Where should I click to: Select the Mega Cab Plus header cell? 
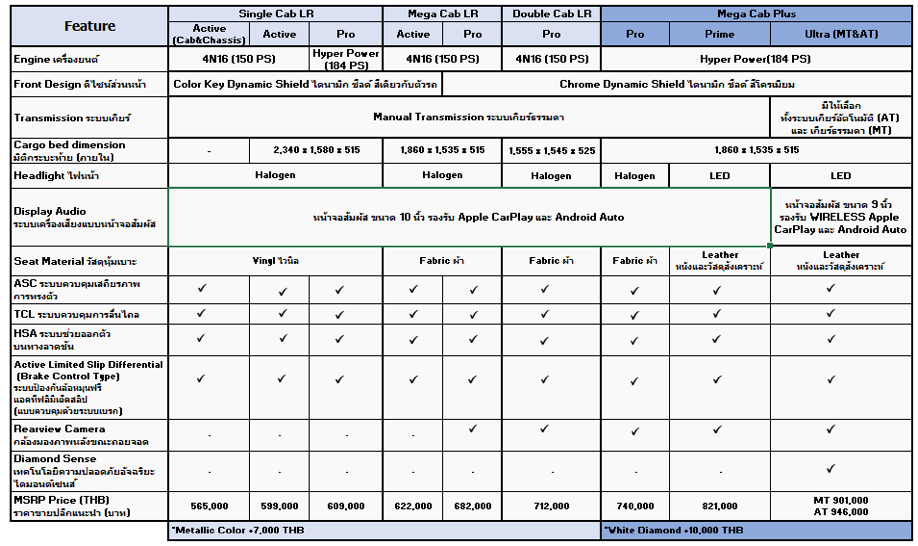(x=756, y=14)
